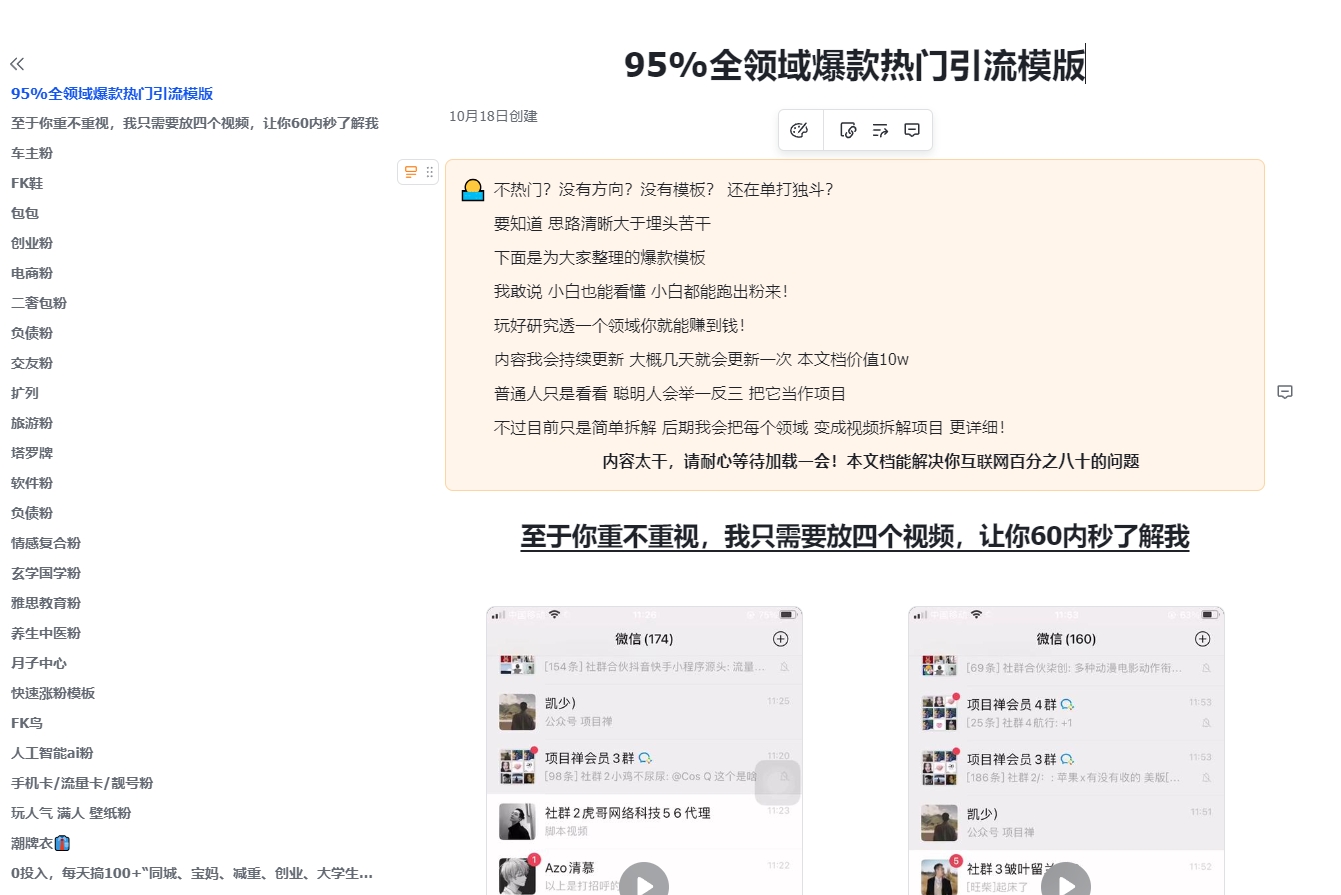Screen dimensions: 1341x895
Task: Insert a link using the link icon
Action: [848, 130]
